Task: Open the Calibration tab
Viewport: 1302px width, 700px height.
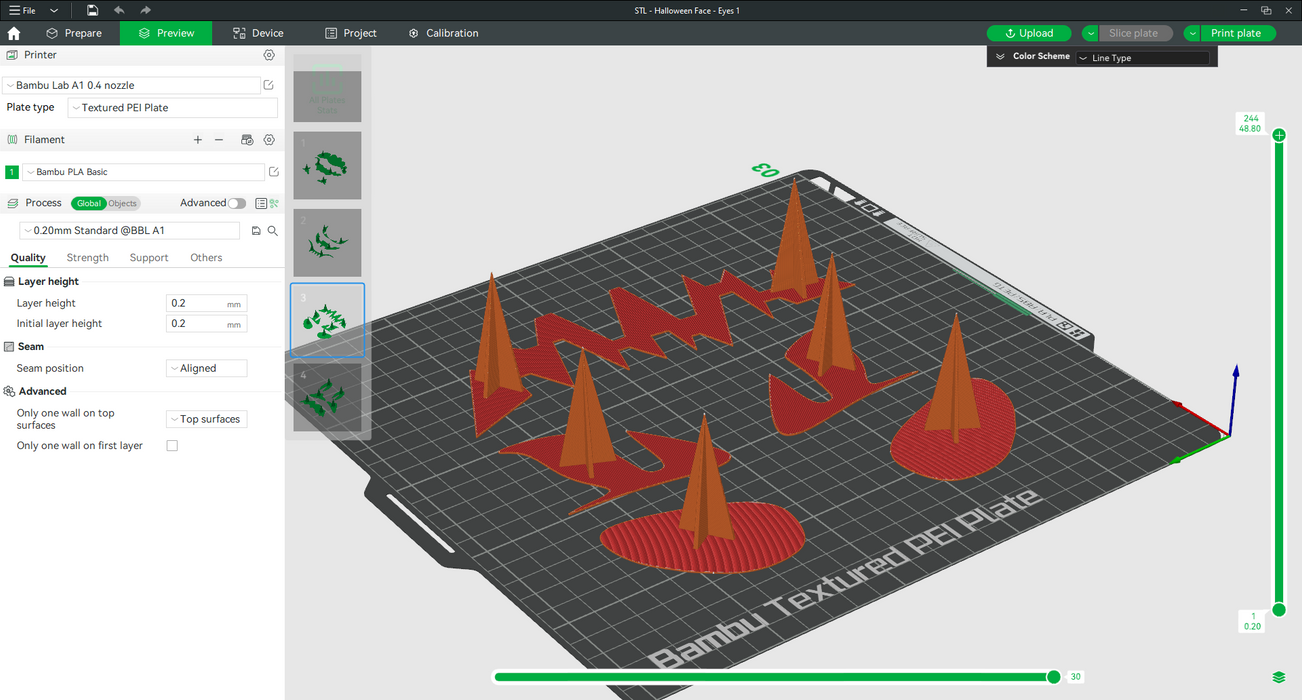Action: point(443,33)
